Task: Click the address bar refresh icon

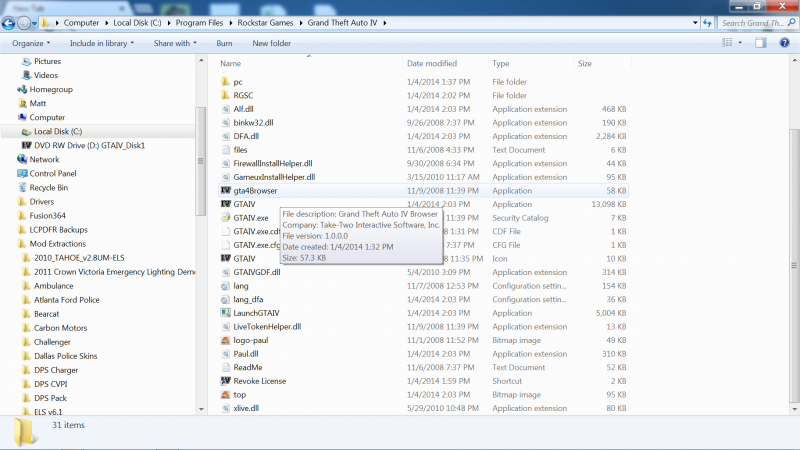Action: tap(707, 23)
